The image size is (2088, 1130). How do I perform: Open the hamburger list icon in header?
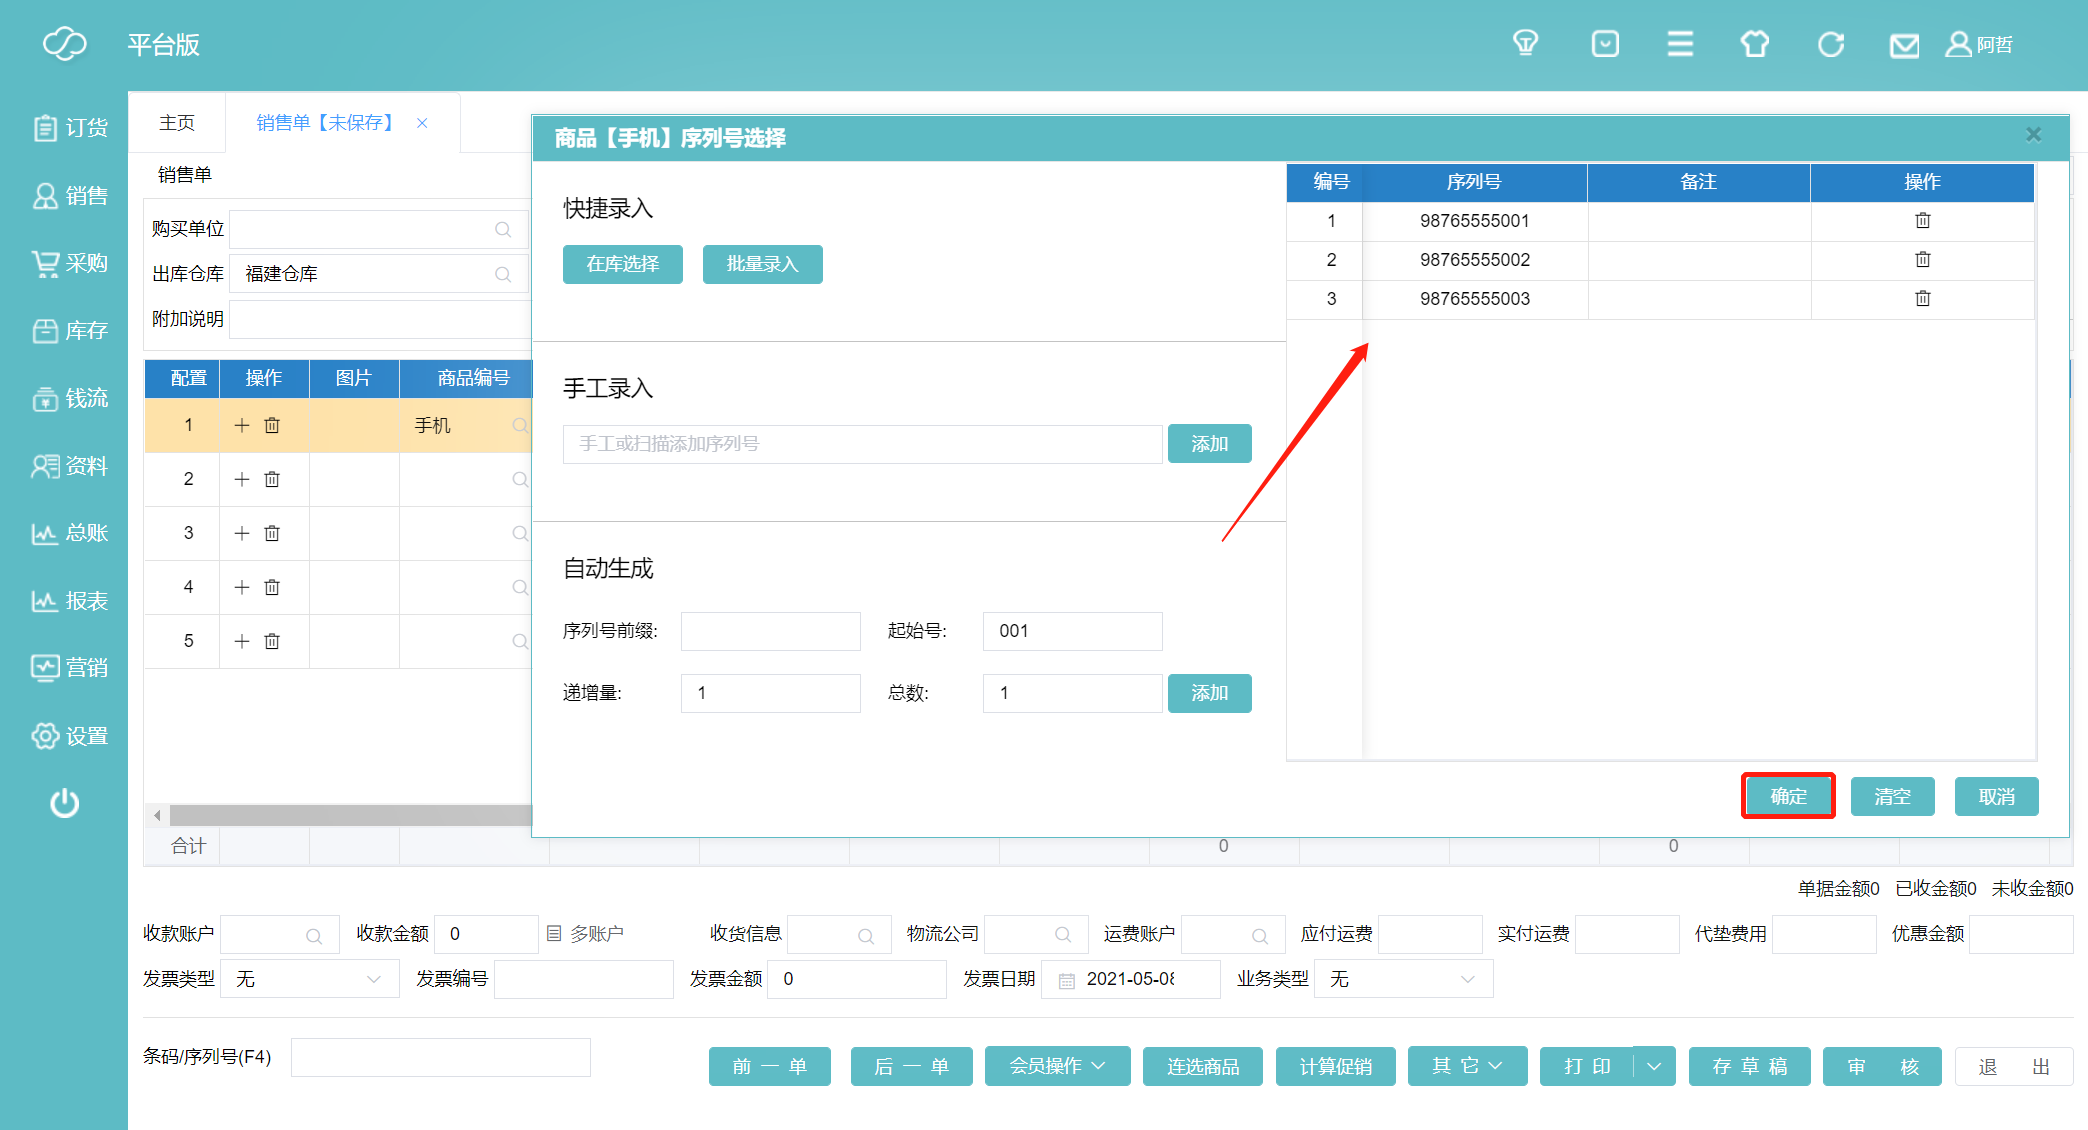1680,44
